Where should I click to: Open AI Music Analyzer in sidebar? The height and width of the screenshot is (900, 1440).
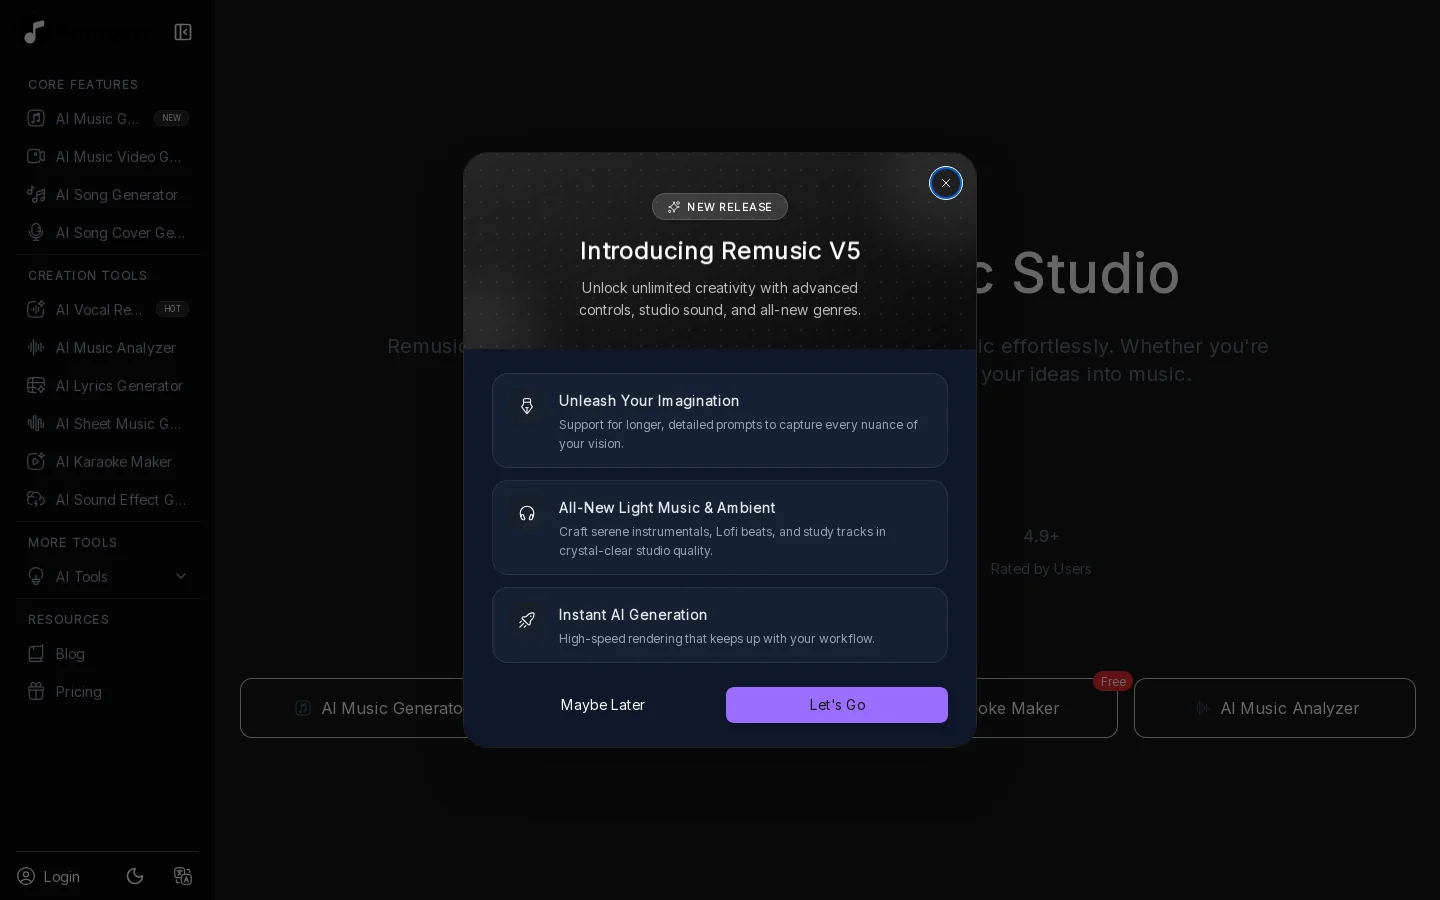[x=107, y=347]
